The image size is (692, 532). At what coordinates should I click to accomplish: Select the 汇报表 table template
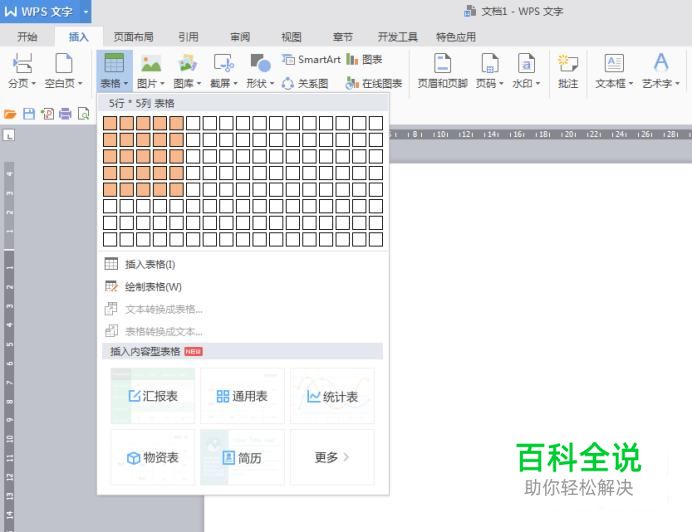click(153, 396)
